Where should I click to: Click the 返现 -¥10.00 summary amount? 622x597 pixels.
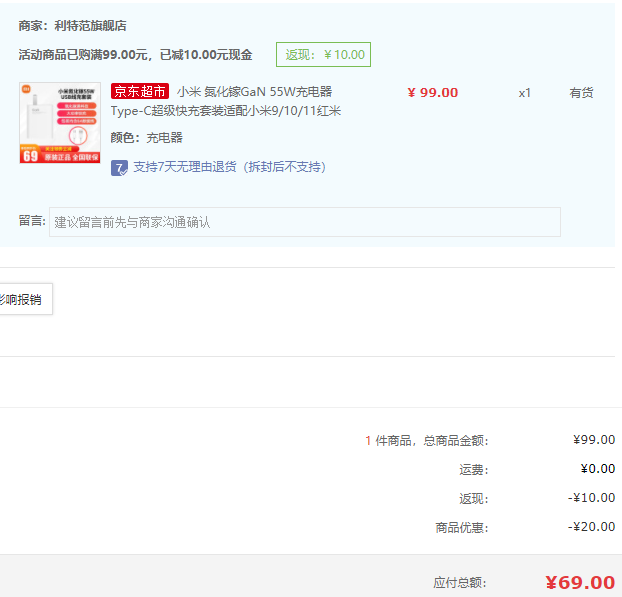pyautogui.click(x=592, y=498)
